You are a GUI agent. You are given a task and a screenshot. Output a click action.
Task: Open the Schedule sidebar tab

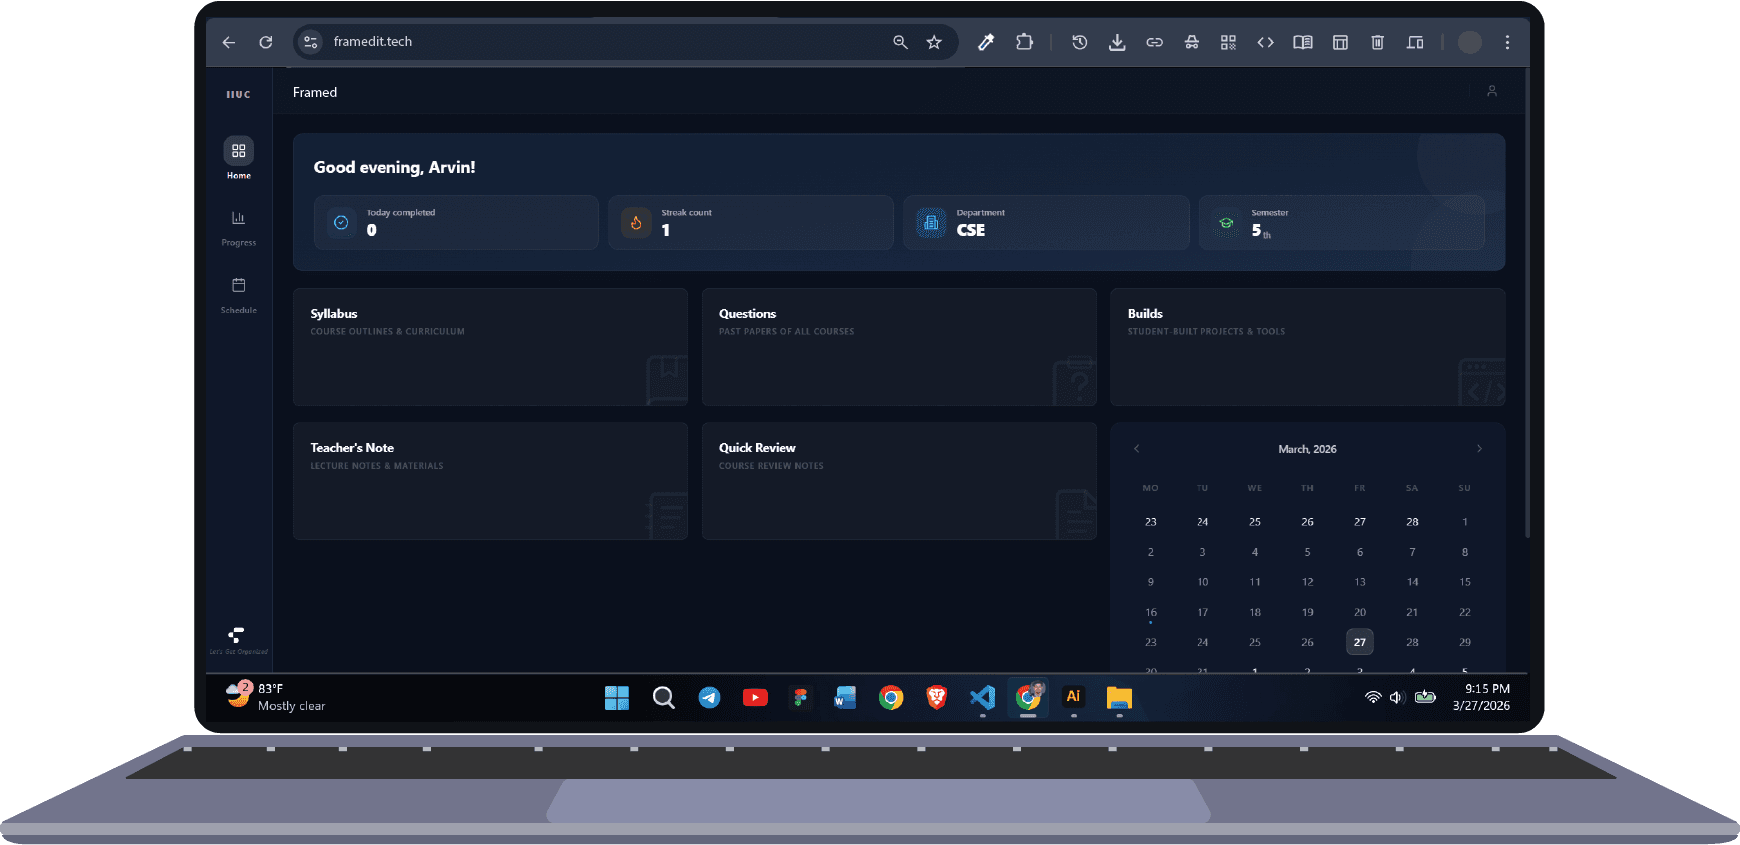tap(238, 295)
